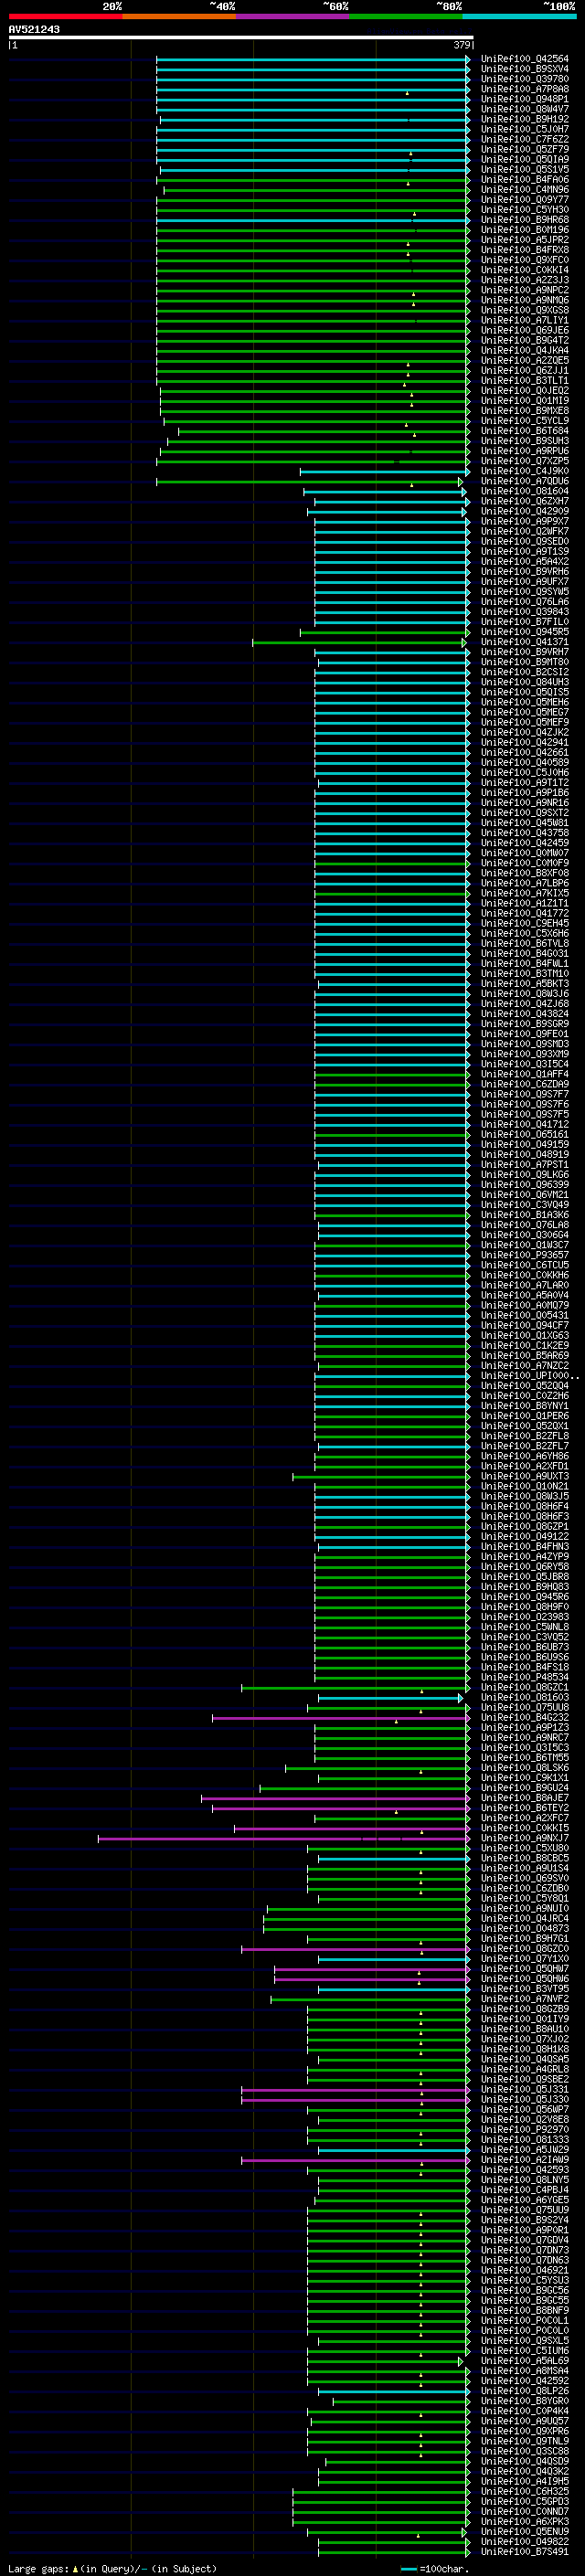The width and height of the screenshot is (585, 2576).
Task: Click the green ~80% identity legend segment
Action: click(406, 16)
